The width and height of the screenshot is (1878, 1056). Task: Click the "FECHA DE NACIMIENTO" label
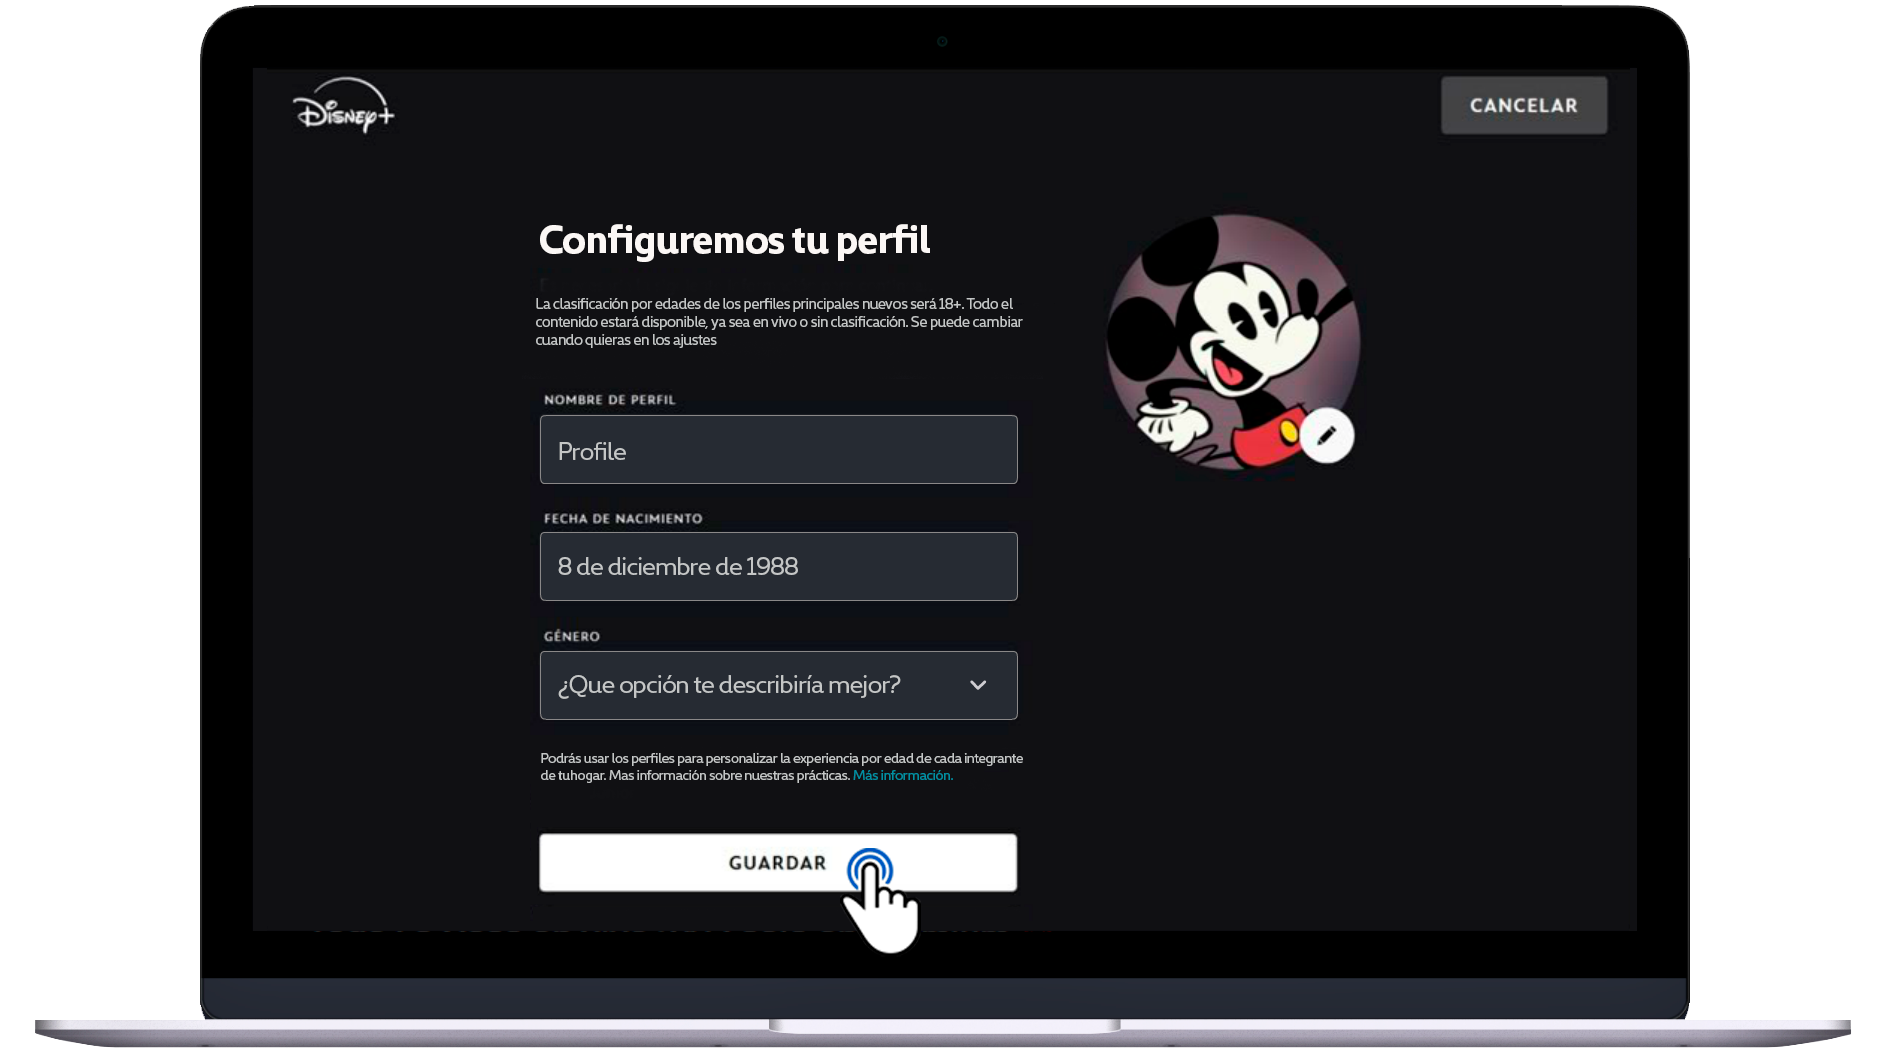pyautogui.click(x=623, y=519)
